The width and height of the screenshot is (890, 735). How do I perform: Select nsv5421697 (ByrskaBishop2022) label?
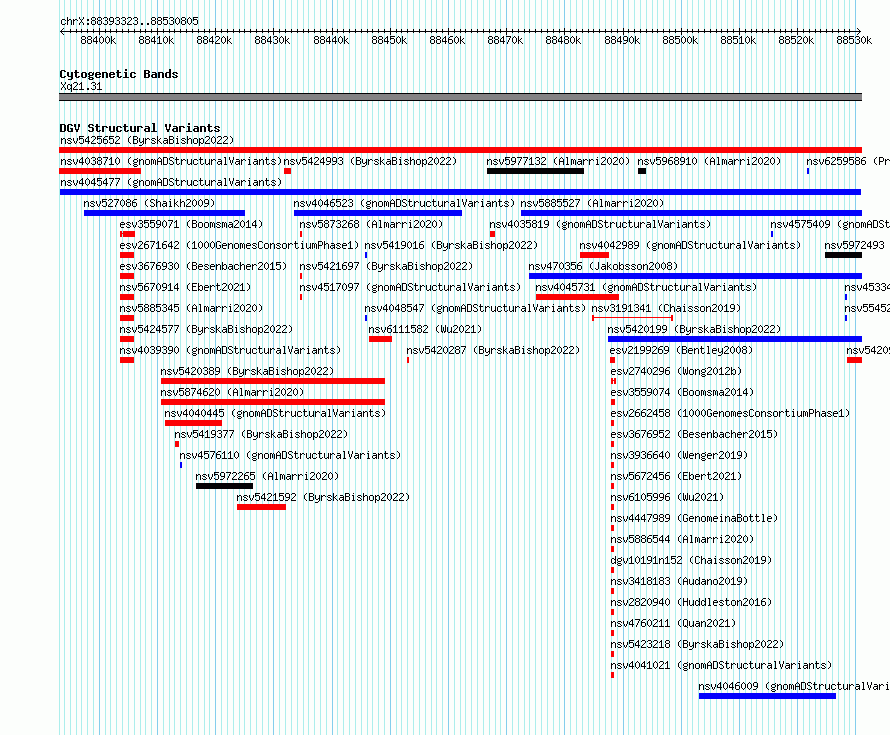pos(386,266)
